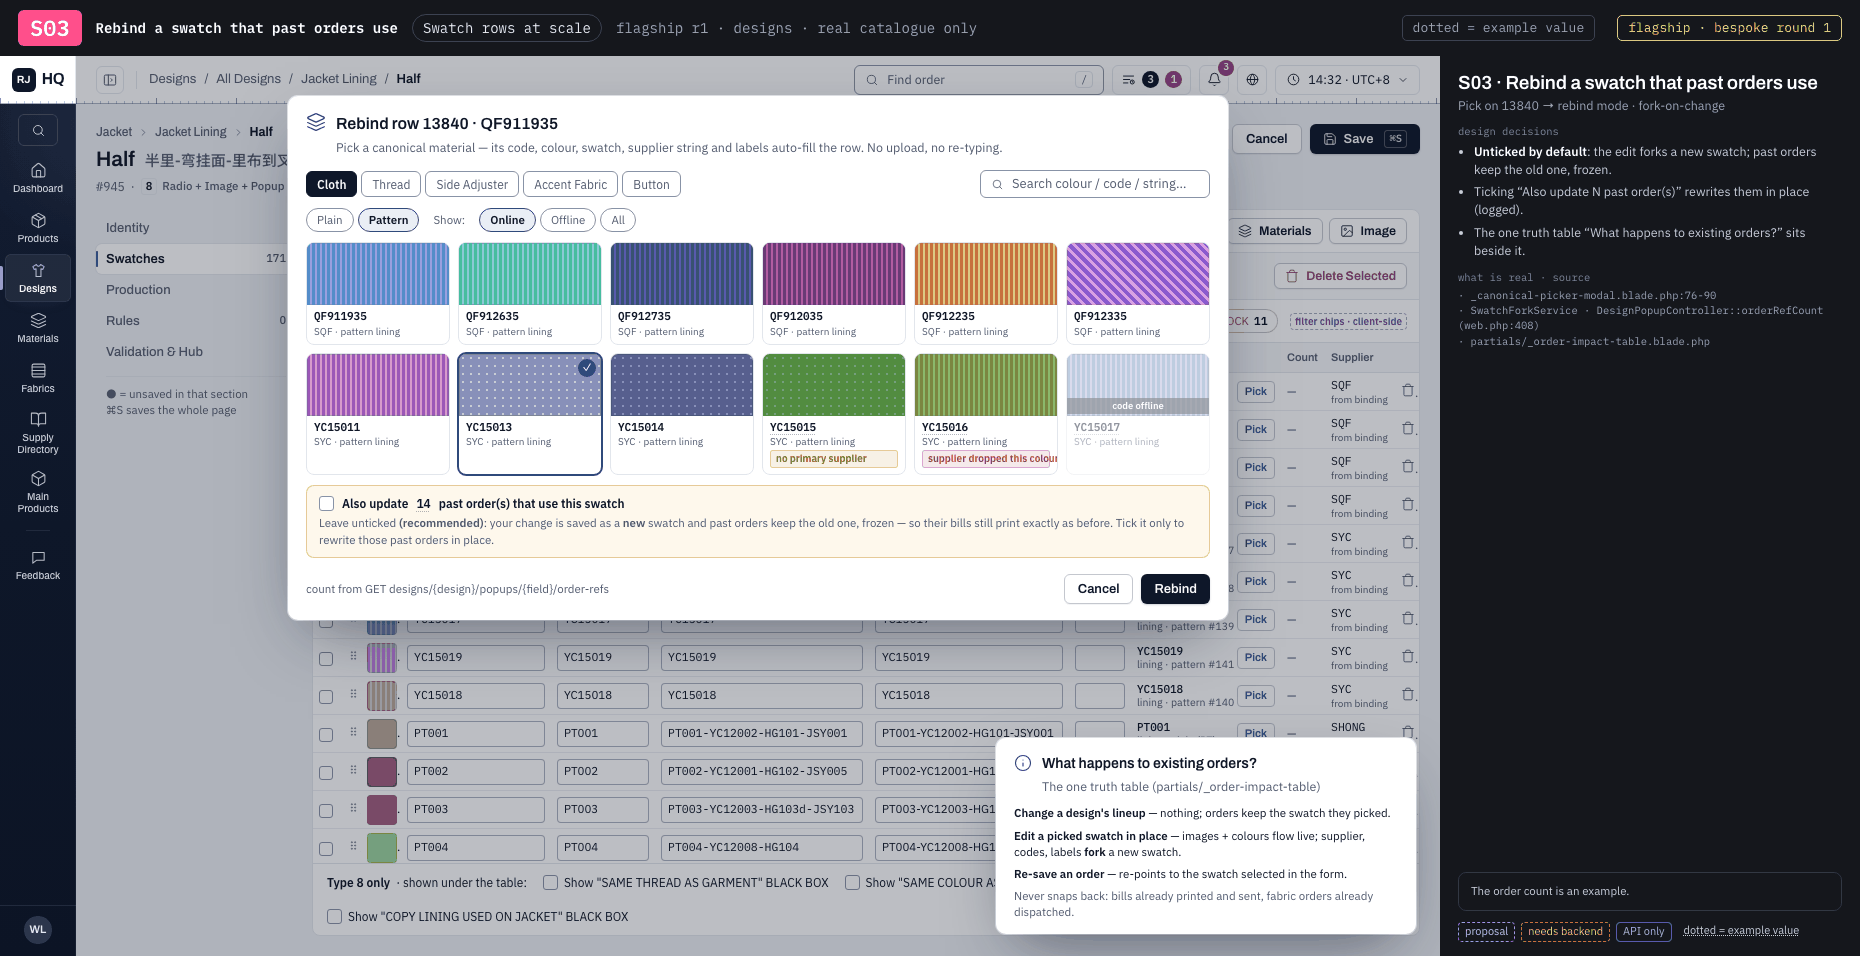Viewport: 1860px width, 956px height.
Task: Tick the 'Also update 14 past order(s)' checkbox
Action: tap(327, 504)
